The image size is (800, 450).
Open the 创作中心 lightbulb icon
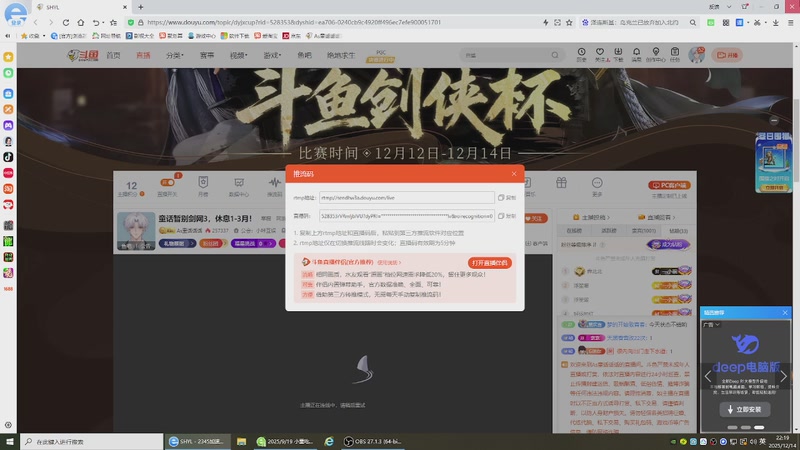point(656,55)
